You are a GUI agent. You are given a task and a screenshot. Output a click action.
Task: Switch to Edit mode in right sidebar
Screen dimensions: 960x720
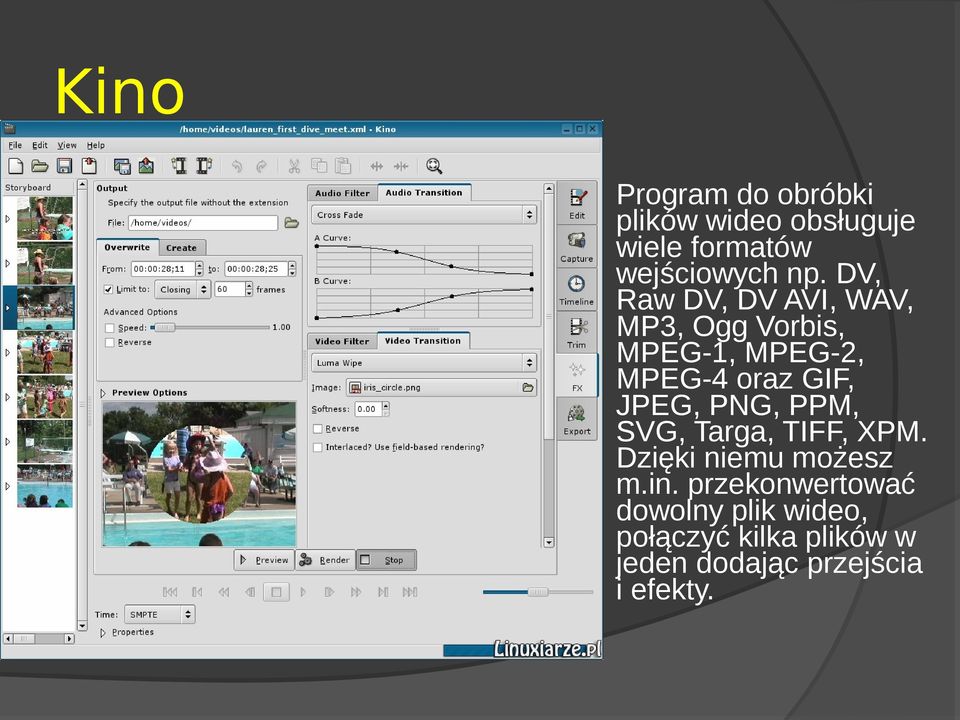(x=577, y=204)
